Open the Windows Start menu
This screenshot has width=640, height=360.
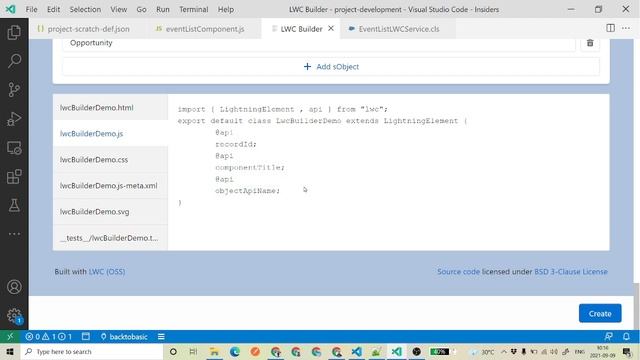[x=10, y=351]
